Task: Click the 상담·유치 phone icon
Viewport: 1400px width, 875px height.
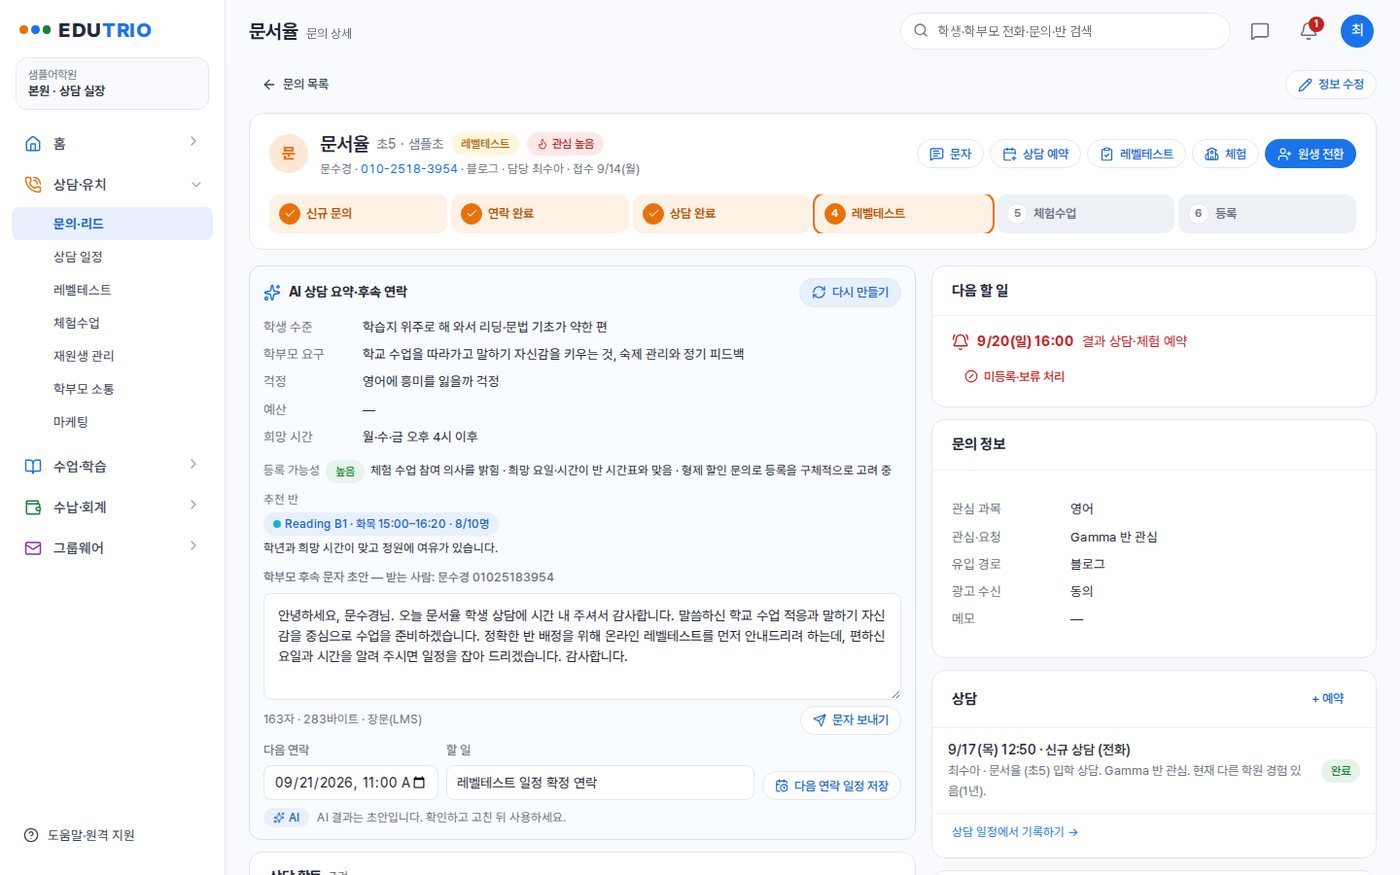Action: click(x=33, y=184)
